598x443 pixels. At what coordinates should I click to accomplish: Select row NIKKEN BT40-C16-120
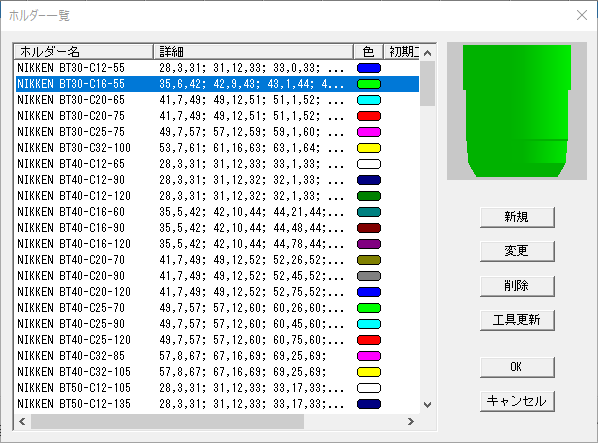217,244
